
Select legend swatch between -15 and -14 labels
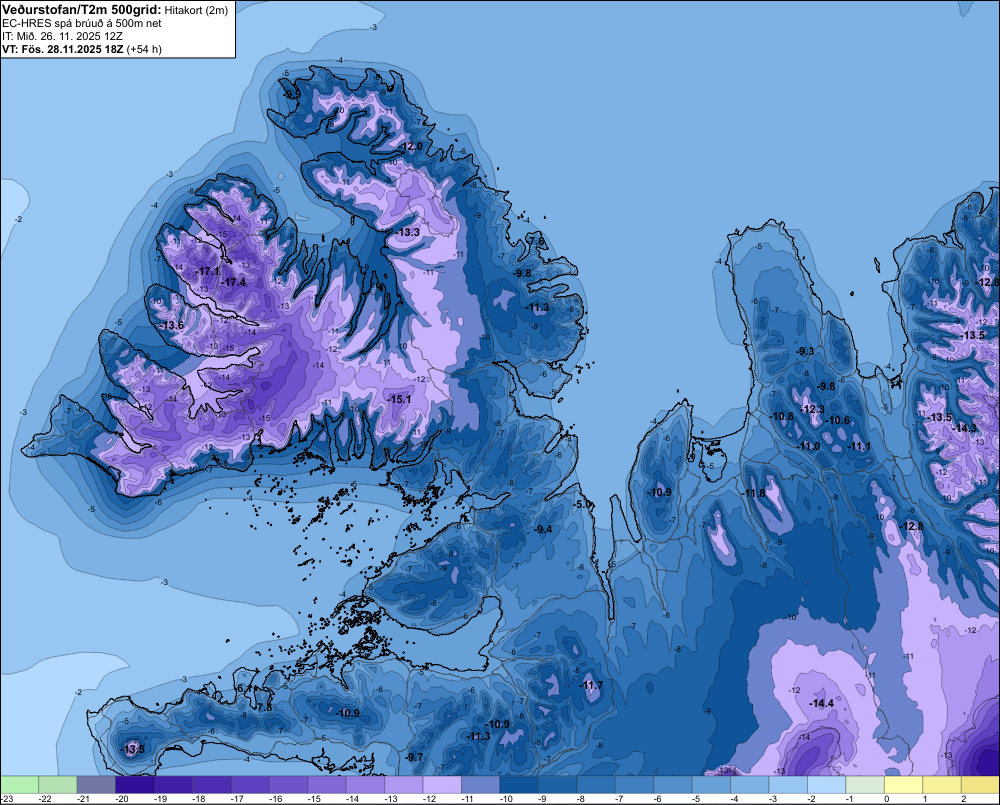(327, 784)
